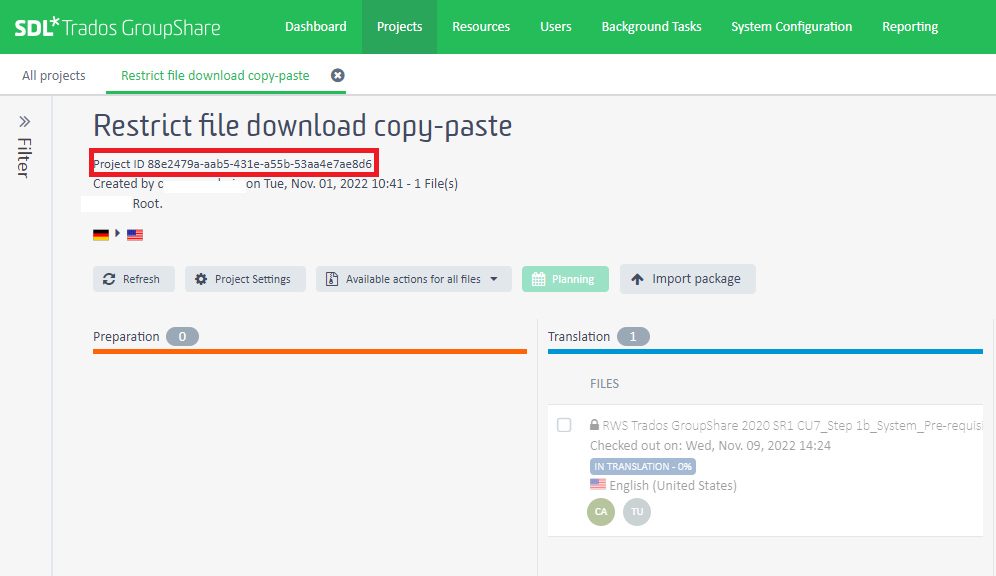Click the project title heading
Image resolution: width=996 pixels, height=576 pixels.
(x=302, y=126)
